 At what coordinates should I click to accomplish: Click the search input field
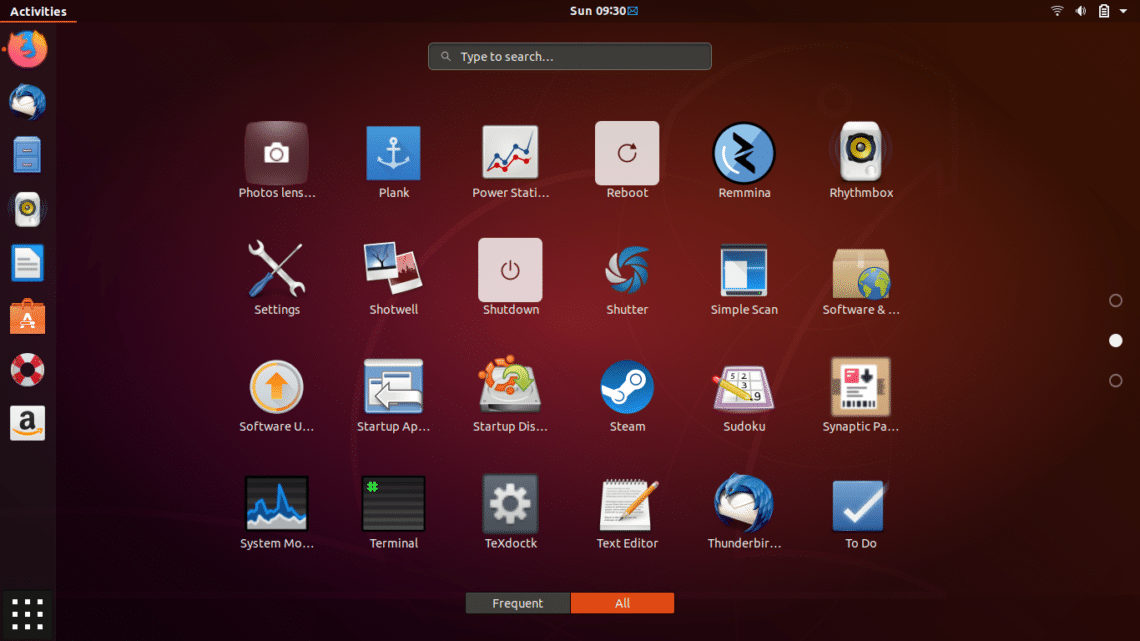(x=569, y=56)
